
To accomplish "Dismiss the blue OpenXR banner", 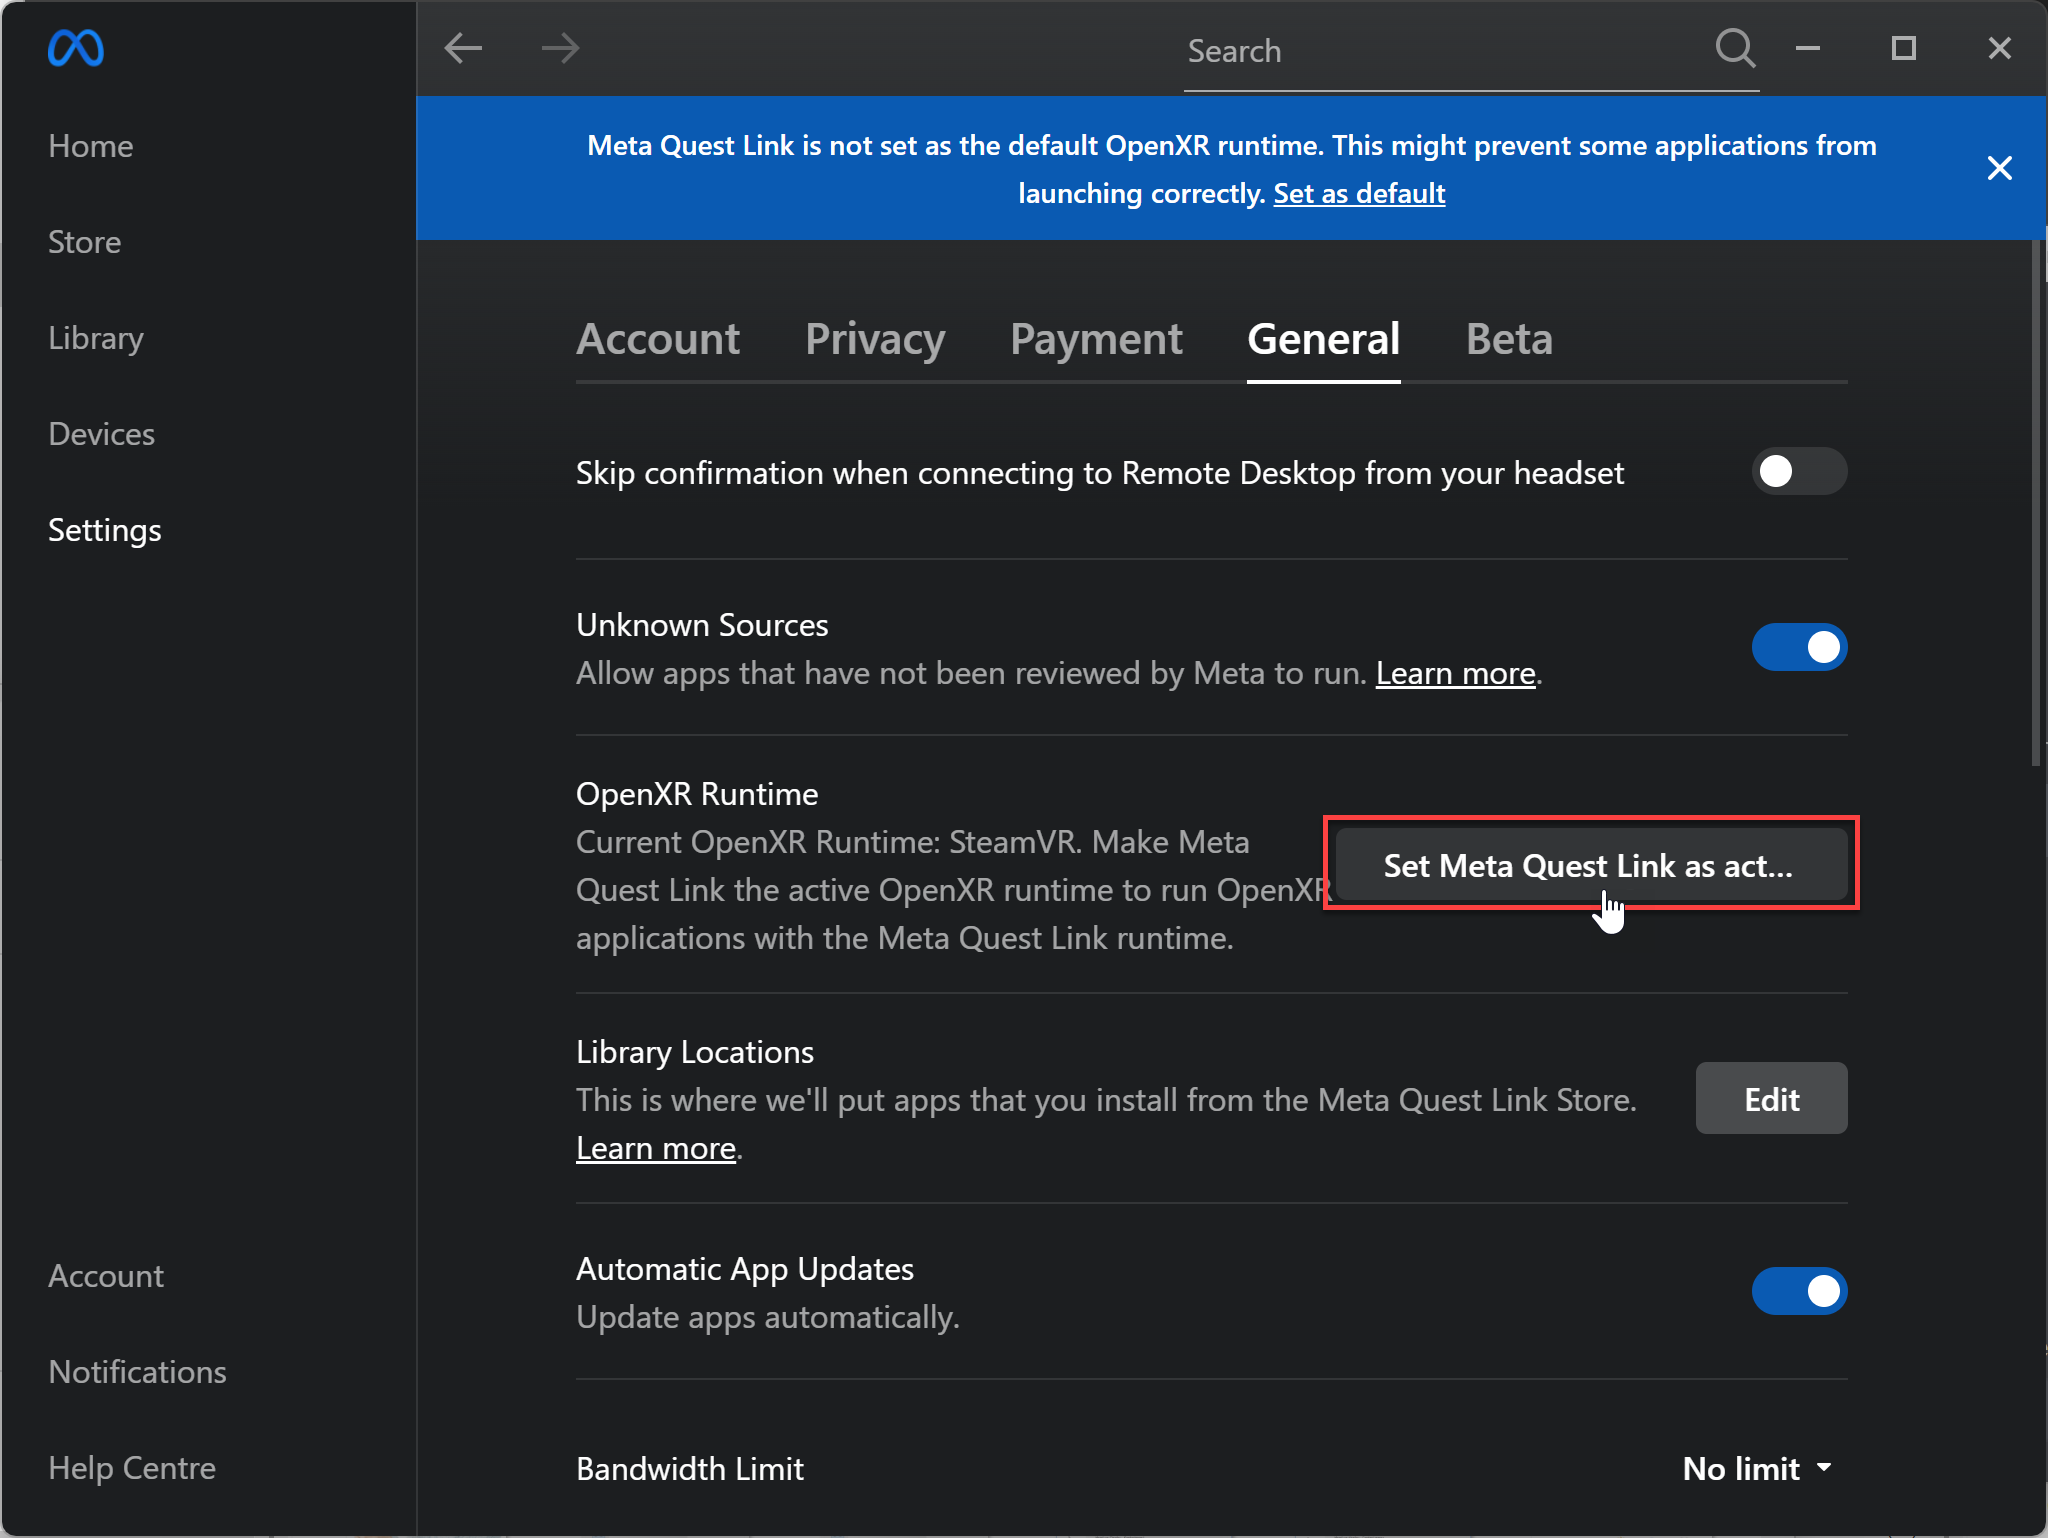I will [1999, 168].
